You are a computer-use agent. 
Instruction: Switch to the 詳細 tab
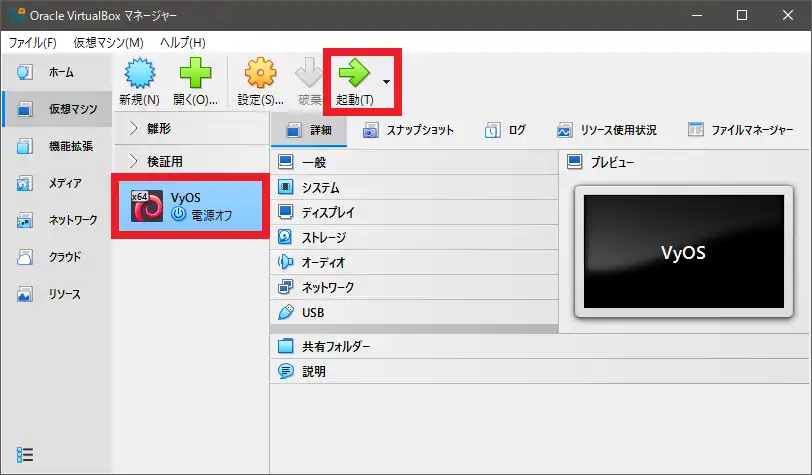pos(309,130)
